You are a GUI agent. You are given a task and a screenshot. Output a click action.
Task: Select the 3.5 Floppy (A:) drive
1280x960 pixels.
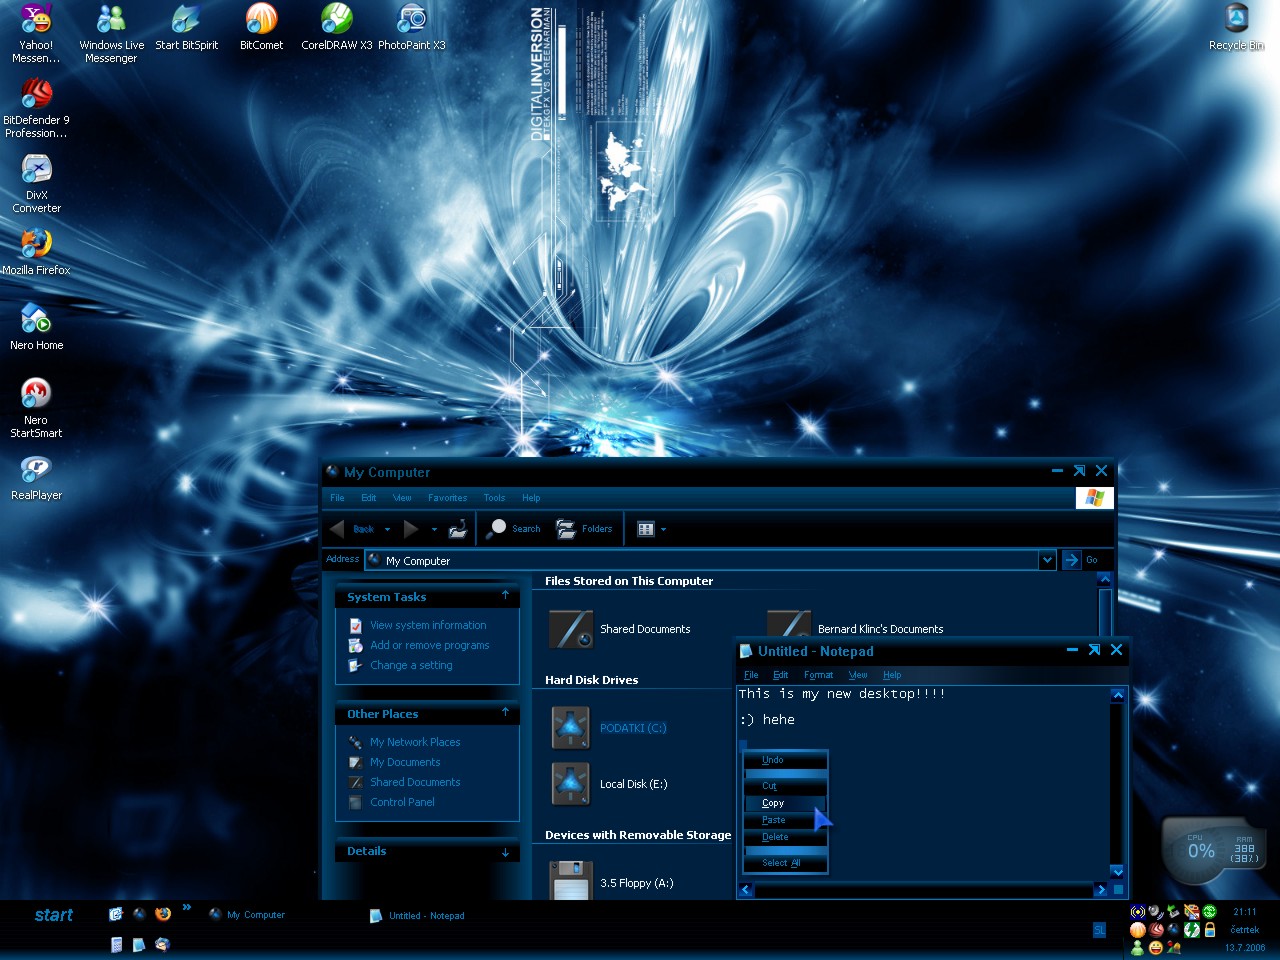(611, 882)
